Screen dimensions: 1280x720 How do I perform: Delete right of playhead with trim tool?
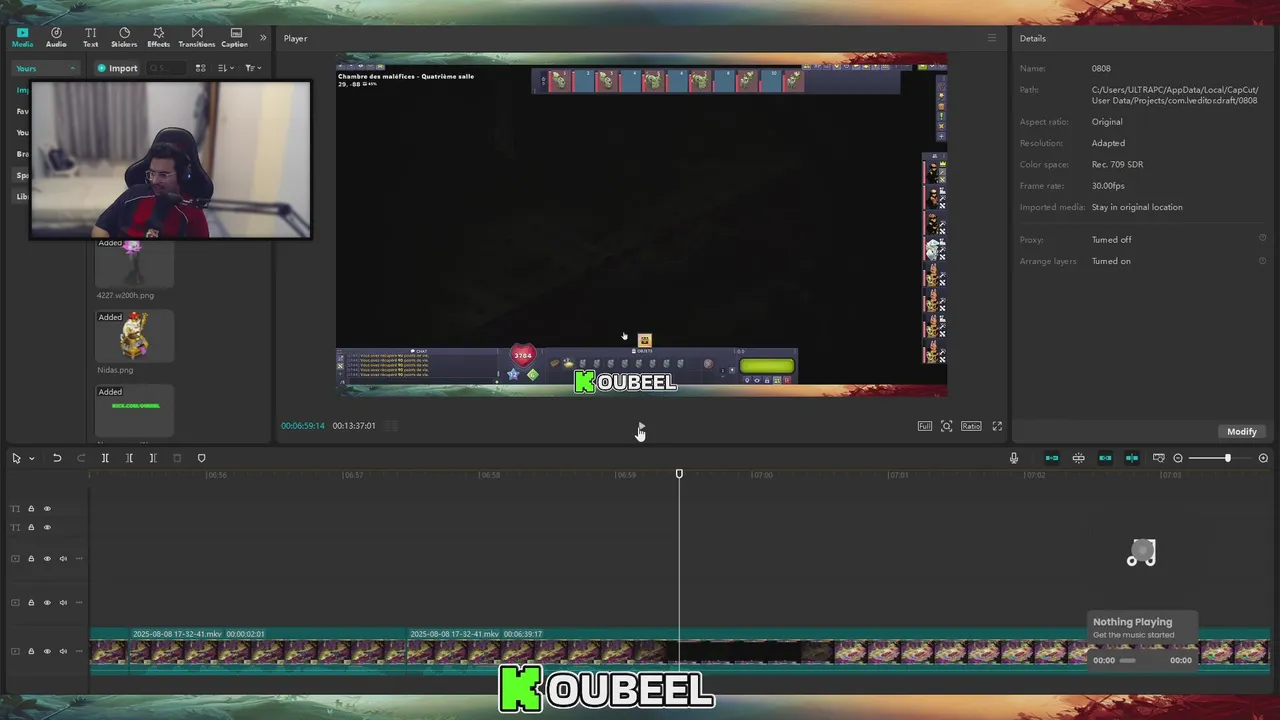point(153,458)
